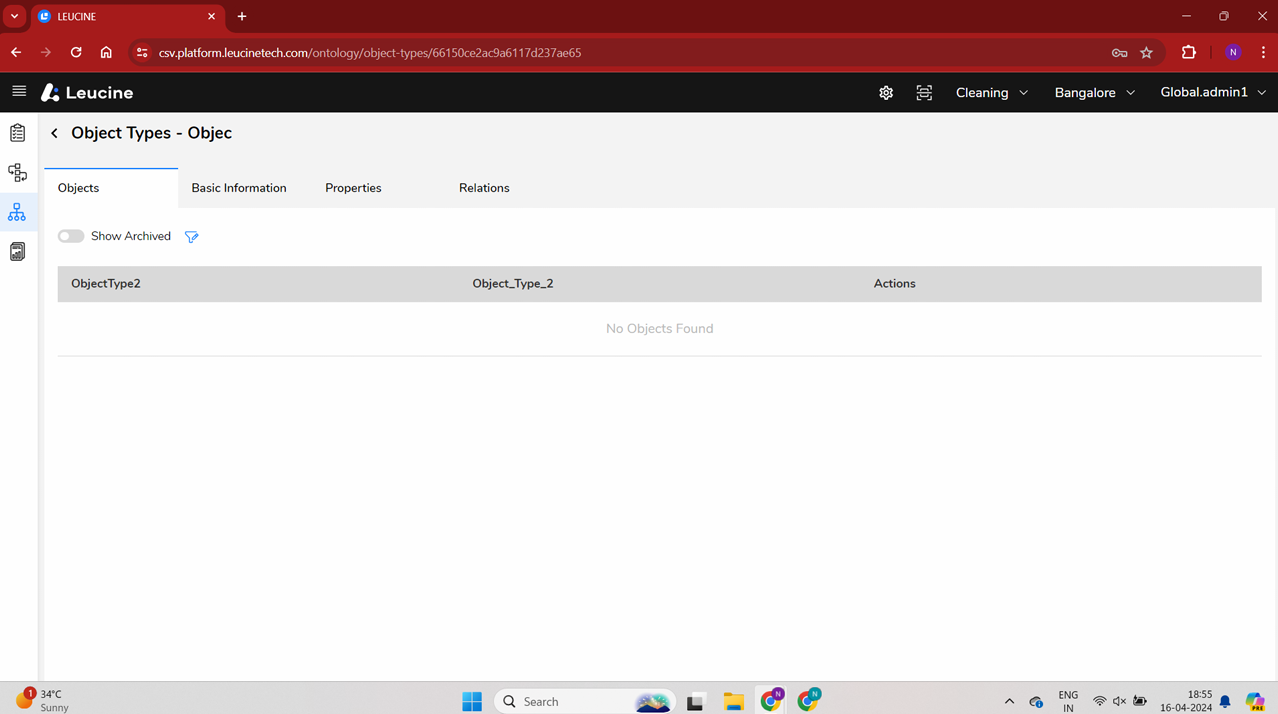This screenshot has height=714, width=1278.
Task: Select the ontology hierarchy icon in sidebar
Action: coord(17,212)
